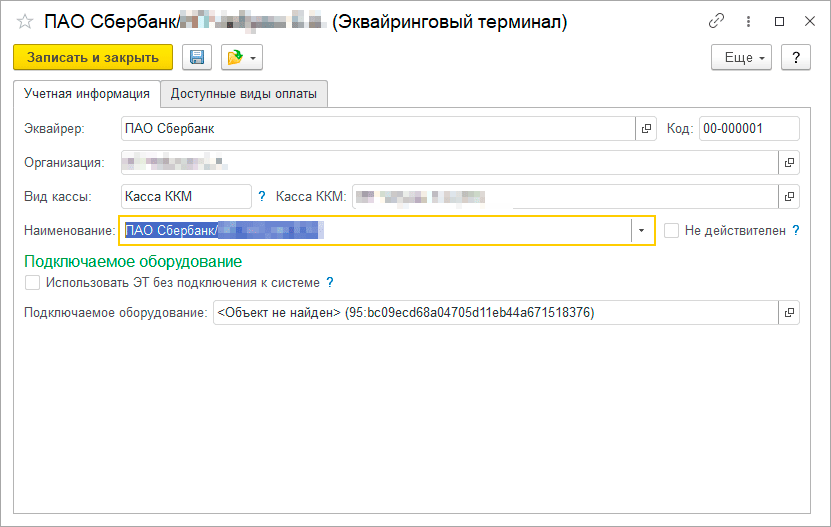
Task: Open the Эквайрер ПАО Сбербанк record icon
Action: point(646,128)
